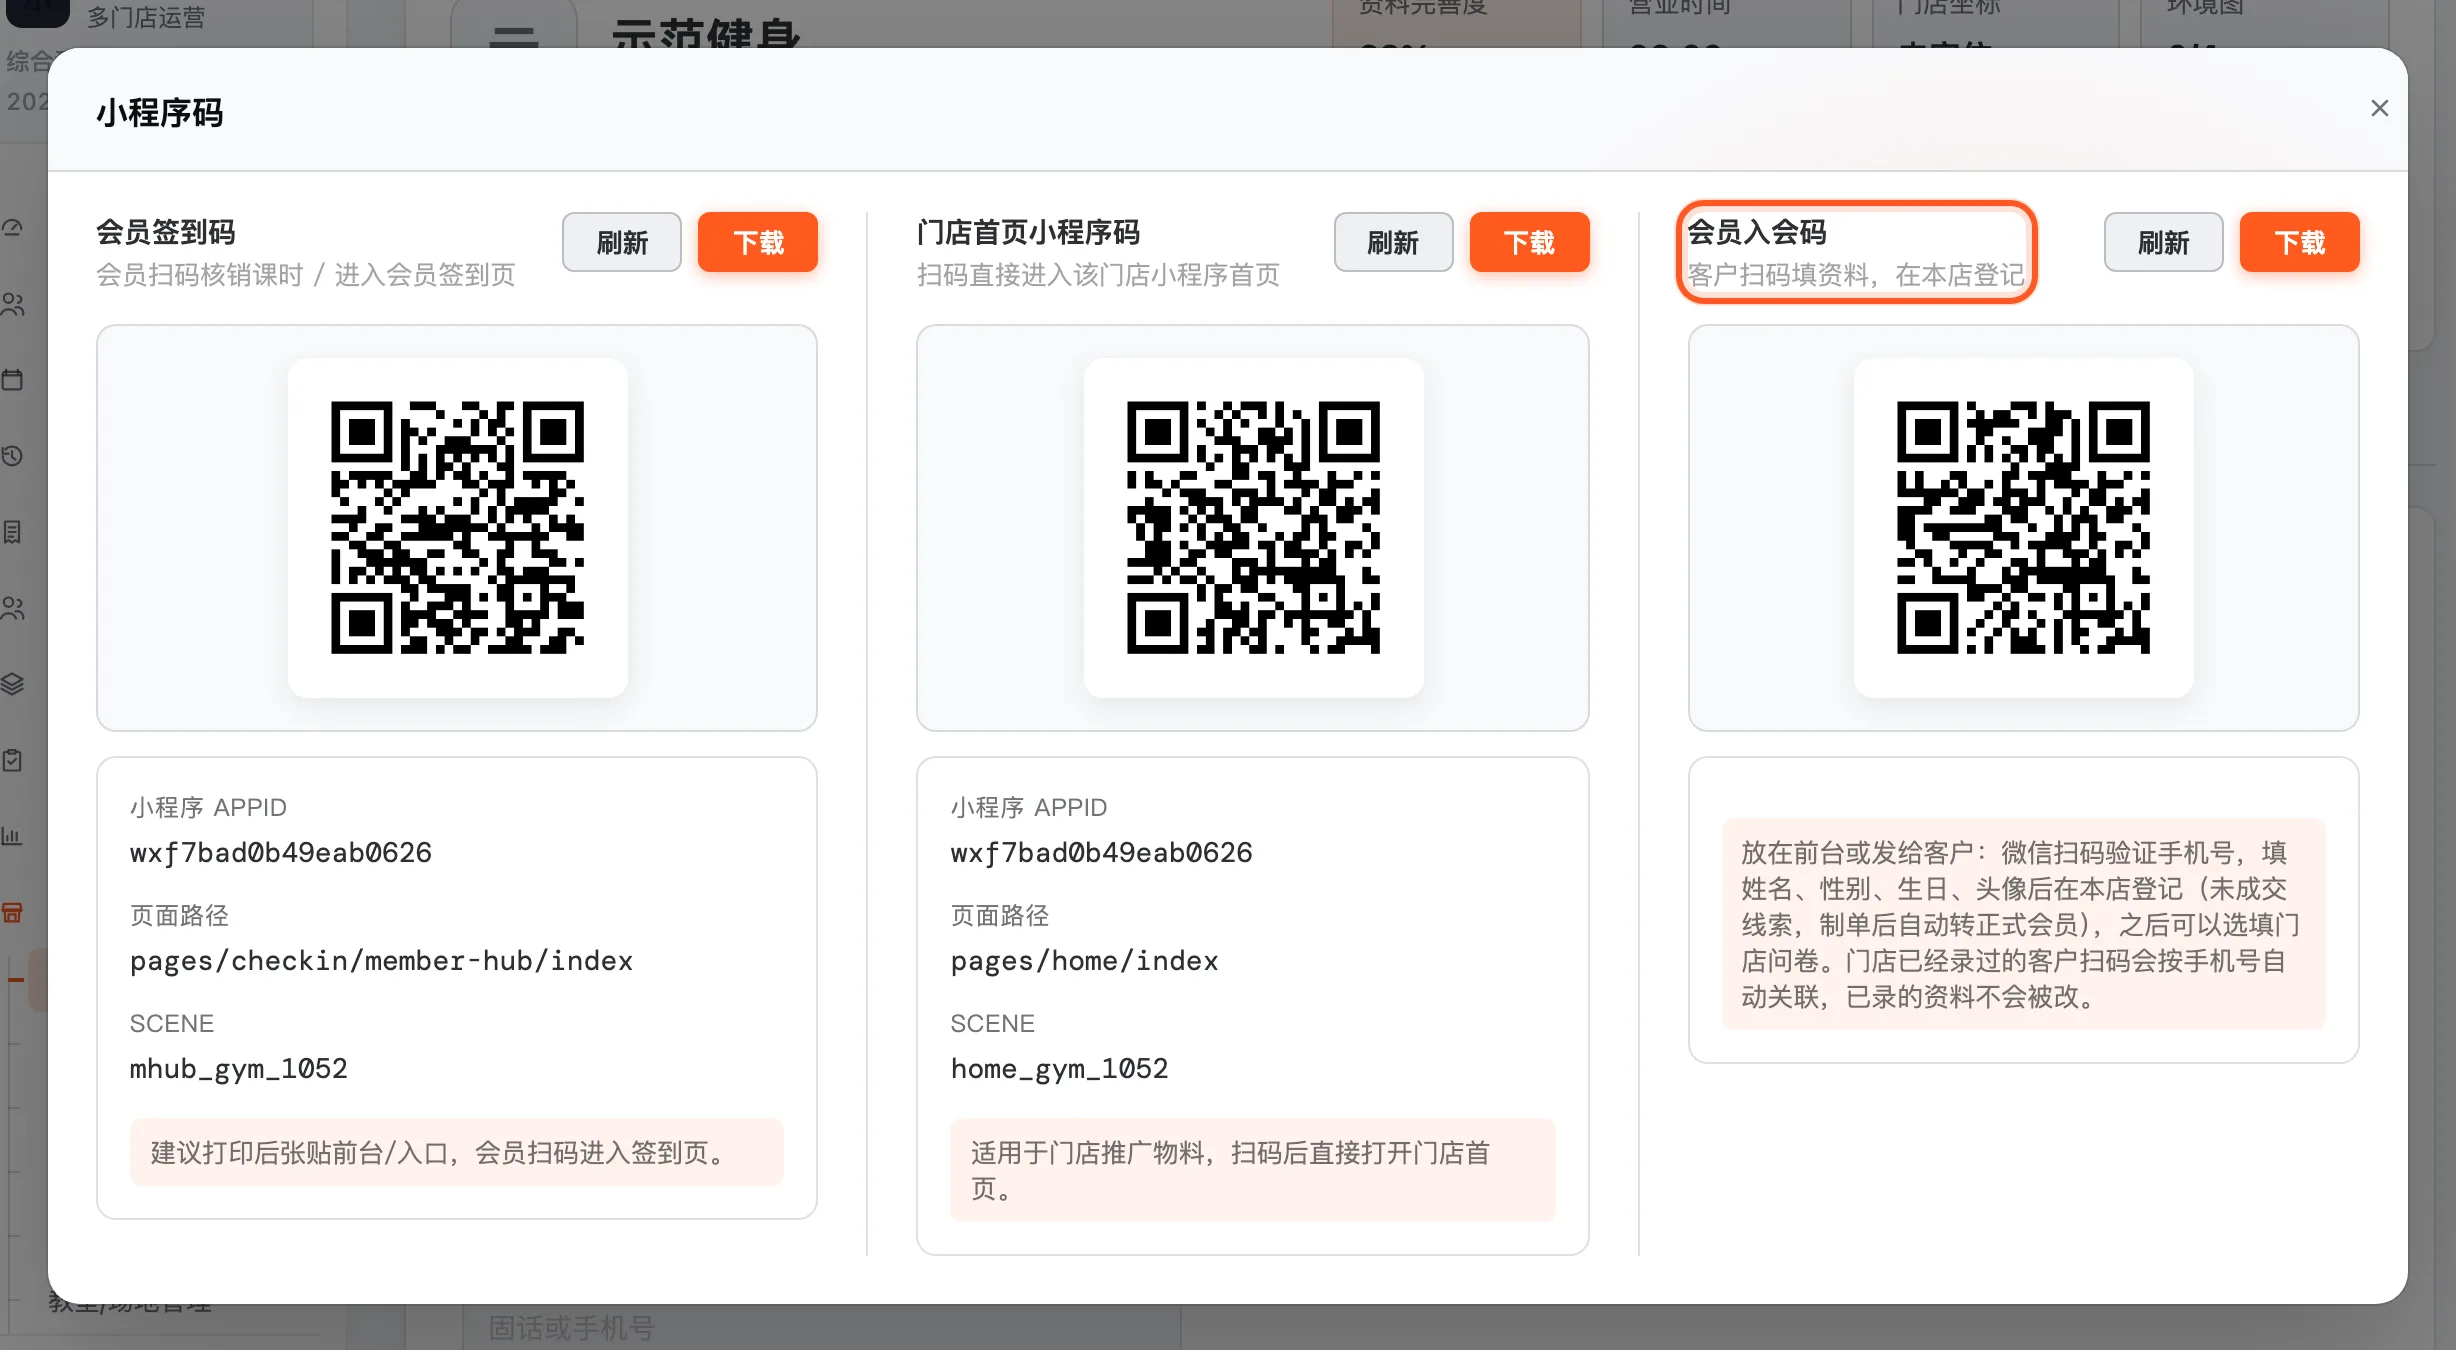Click subtitle 会员扫码核销课时
The image size is (2456, 1350).
[306, 275]
